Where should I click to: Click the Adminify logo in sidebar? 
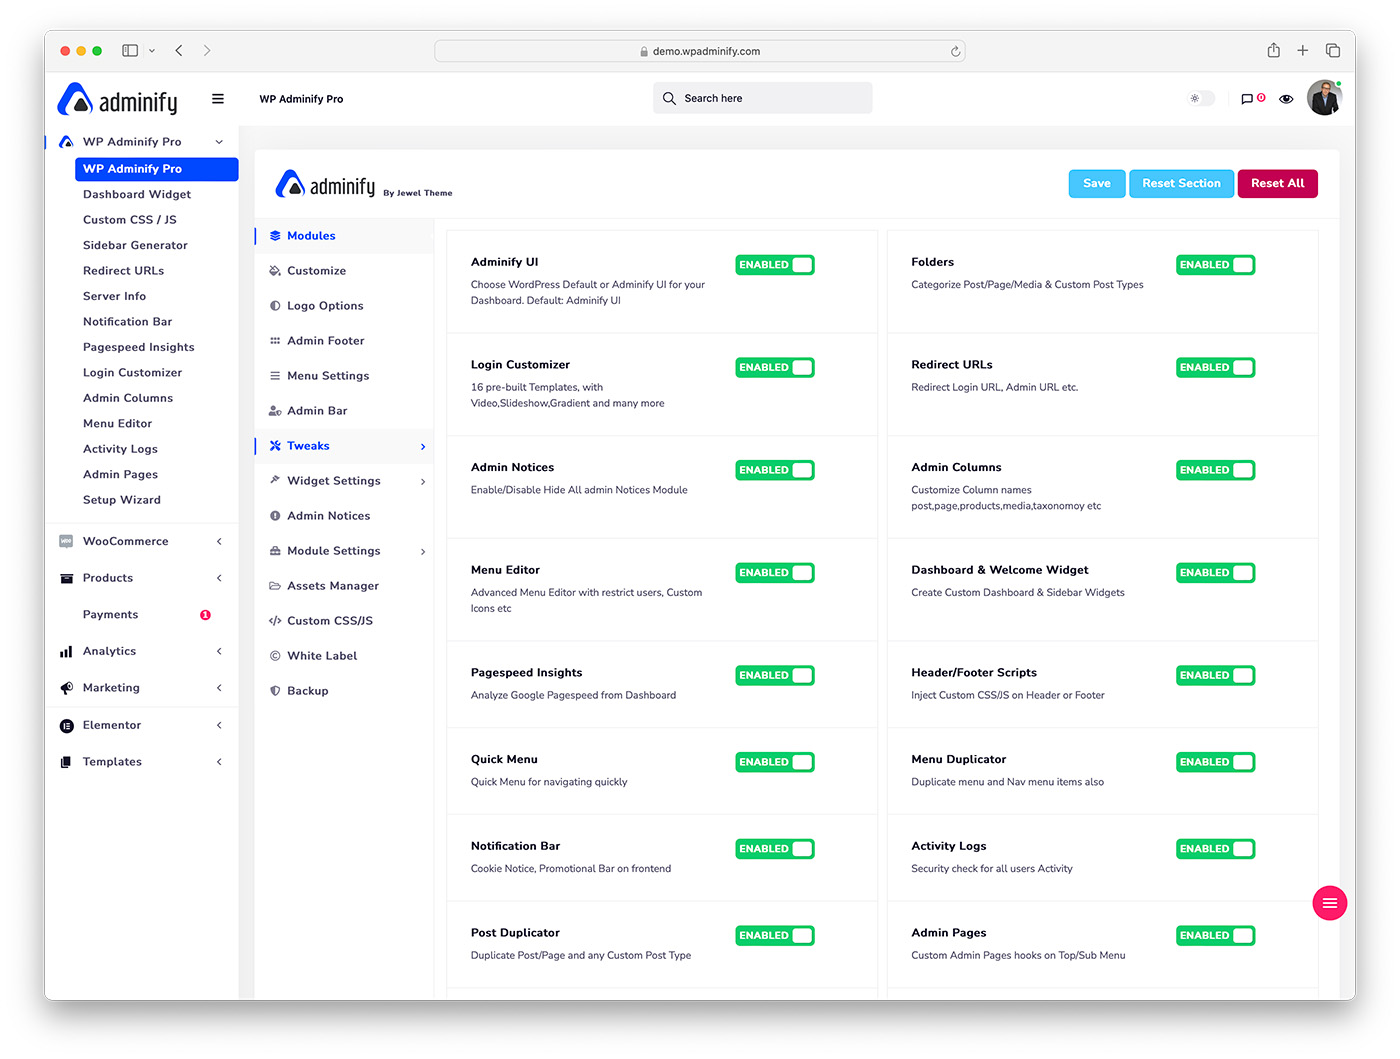(x=118, y=99)
